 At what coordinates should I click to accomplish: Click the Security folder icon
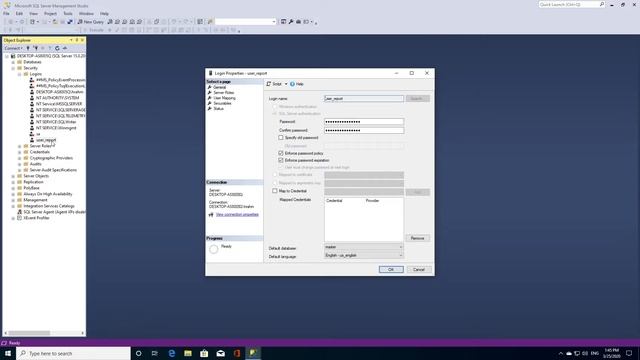[x=19, y=68]
